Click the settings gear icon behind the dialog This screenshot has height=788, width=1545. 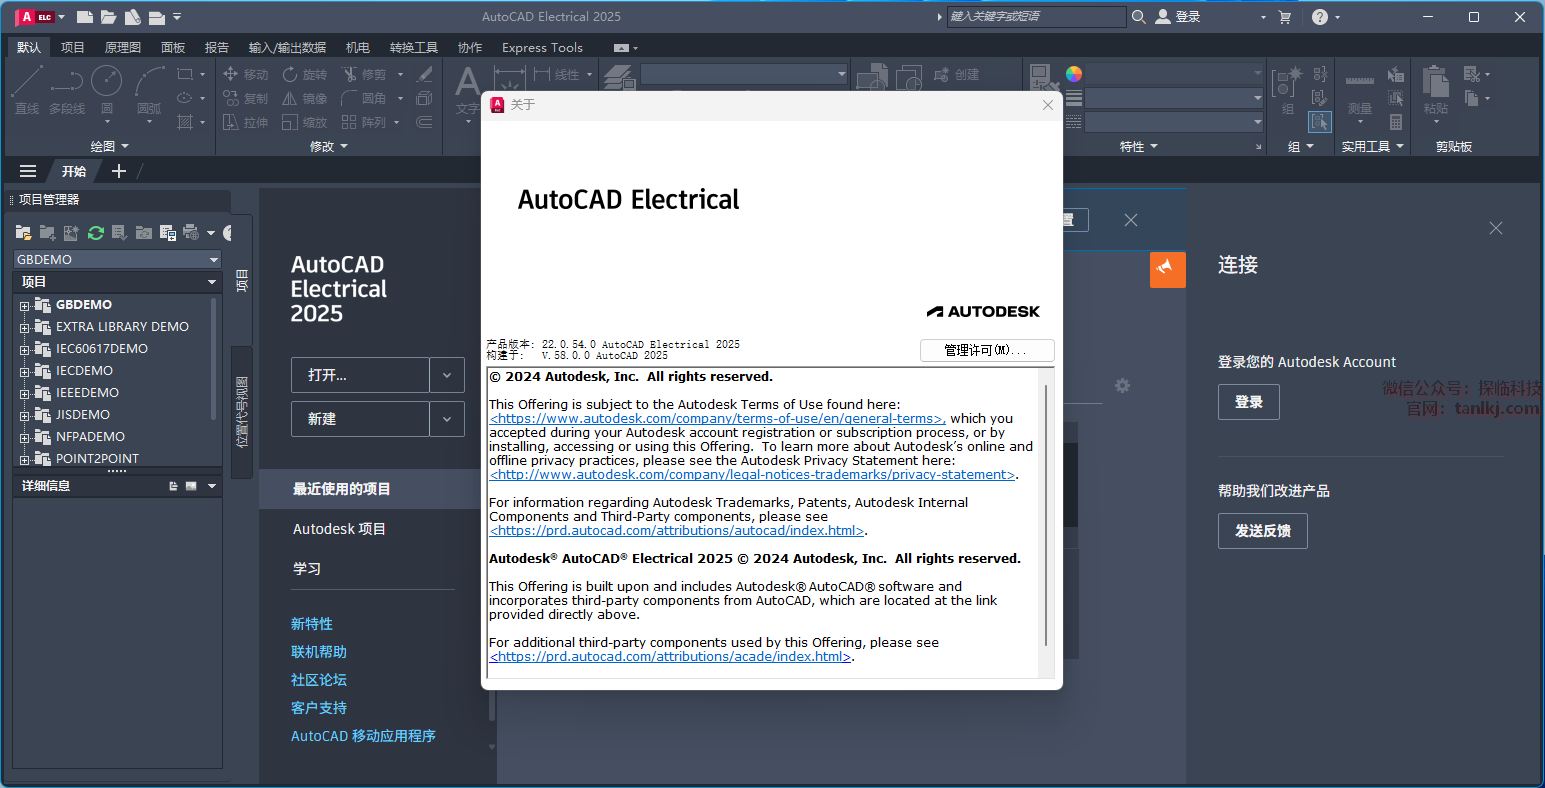[1122, 386]
